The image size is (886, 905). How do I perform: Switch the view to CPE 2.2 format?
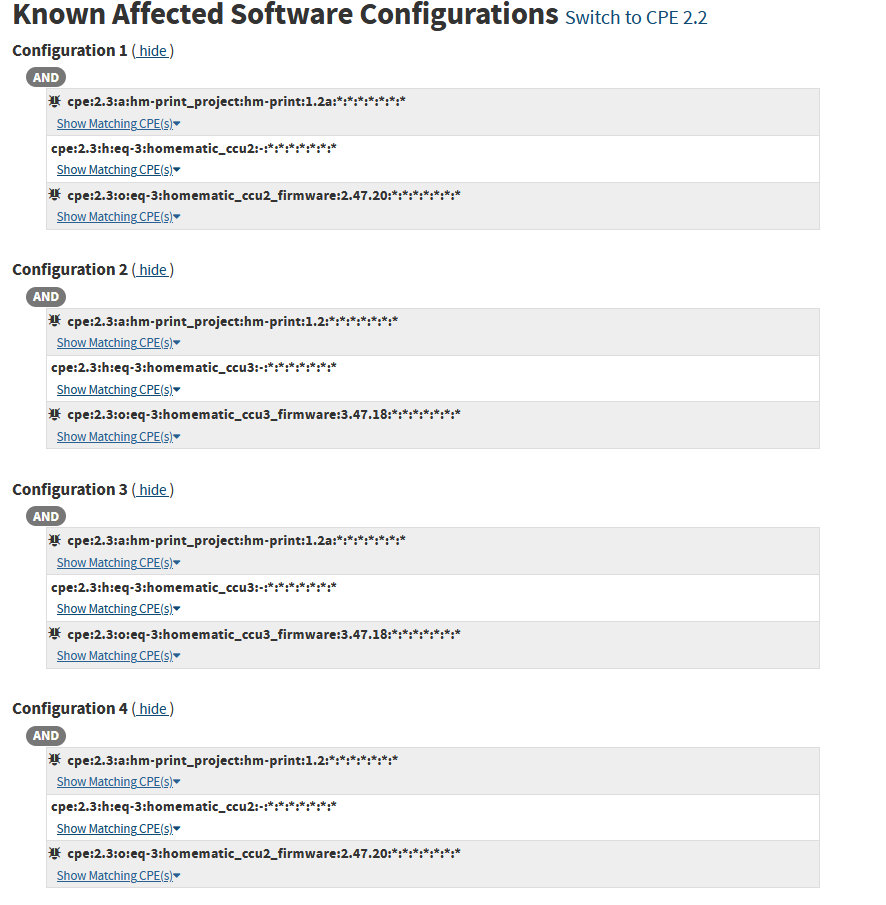click(635, 18)
